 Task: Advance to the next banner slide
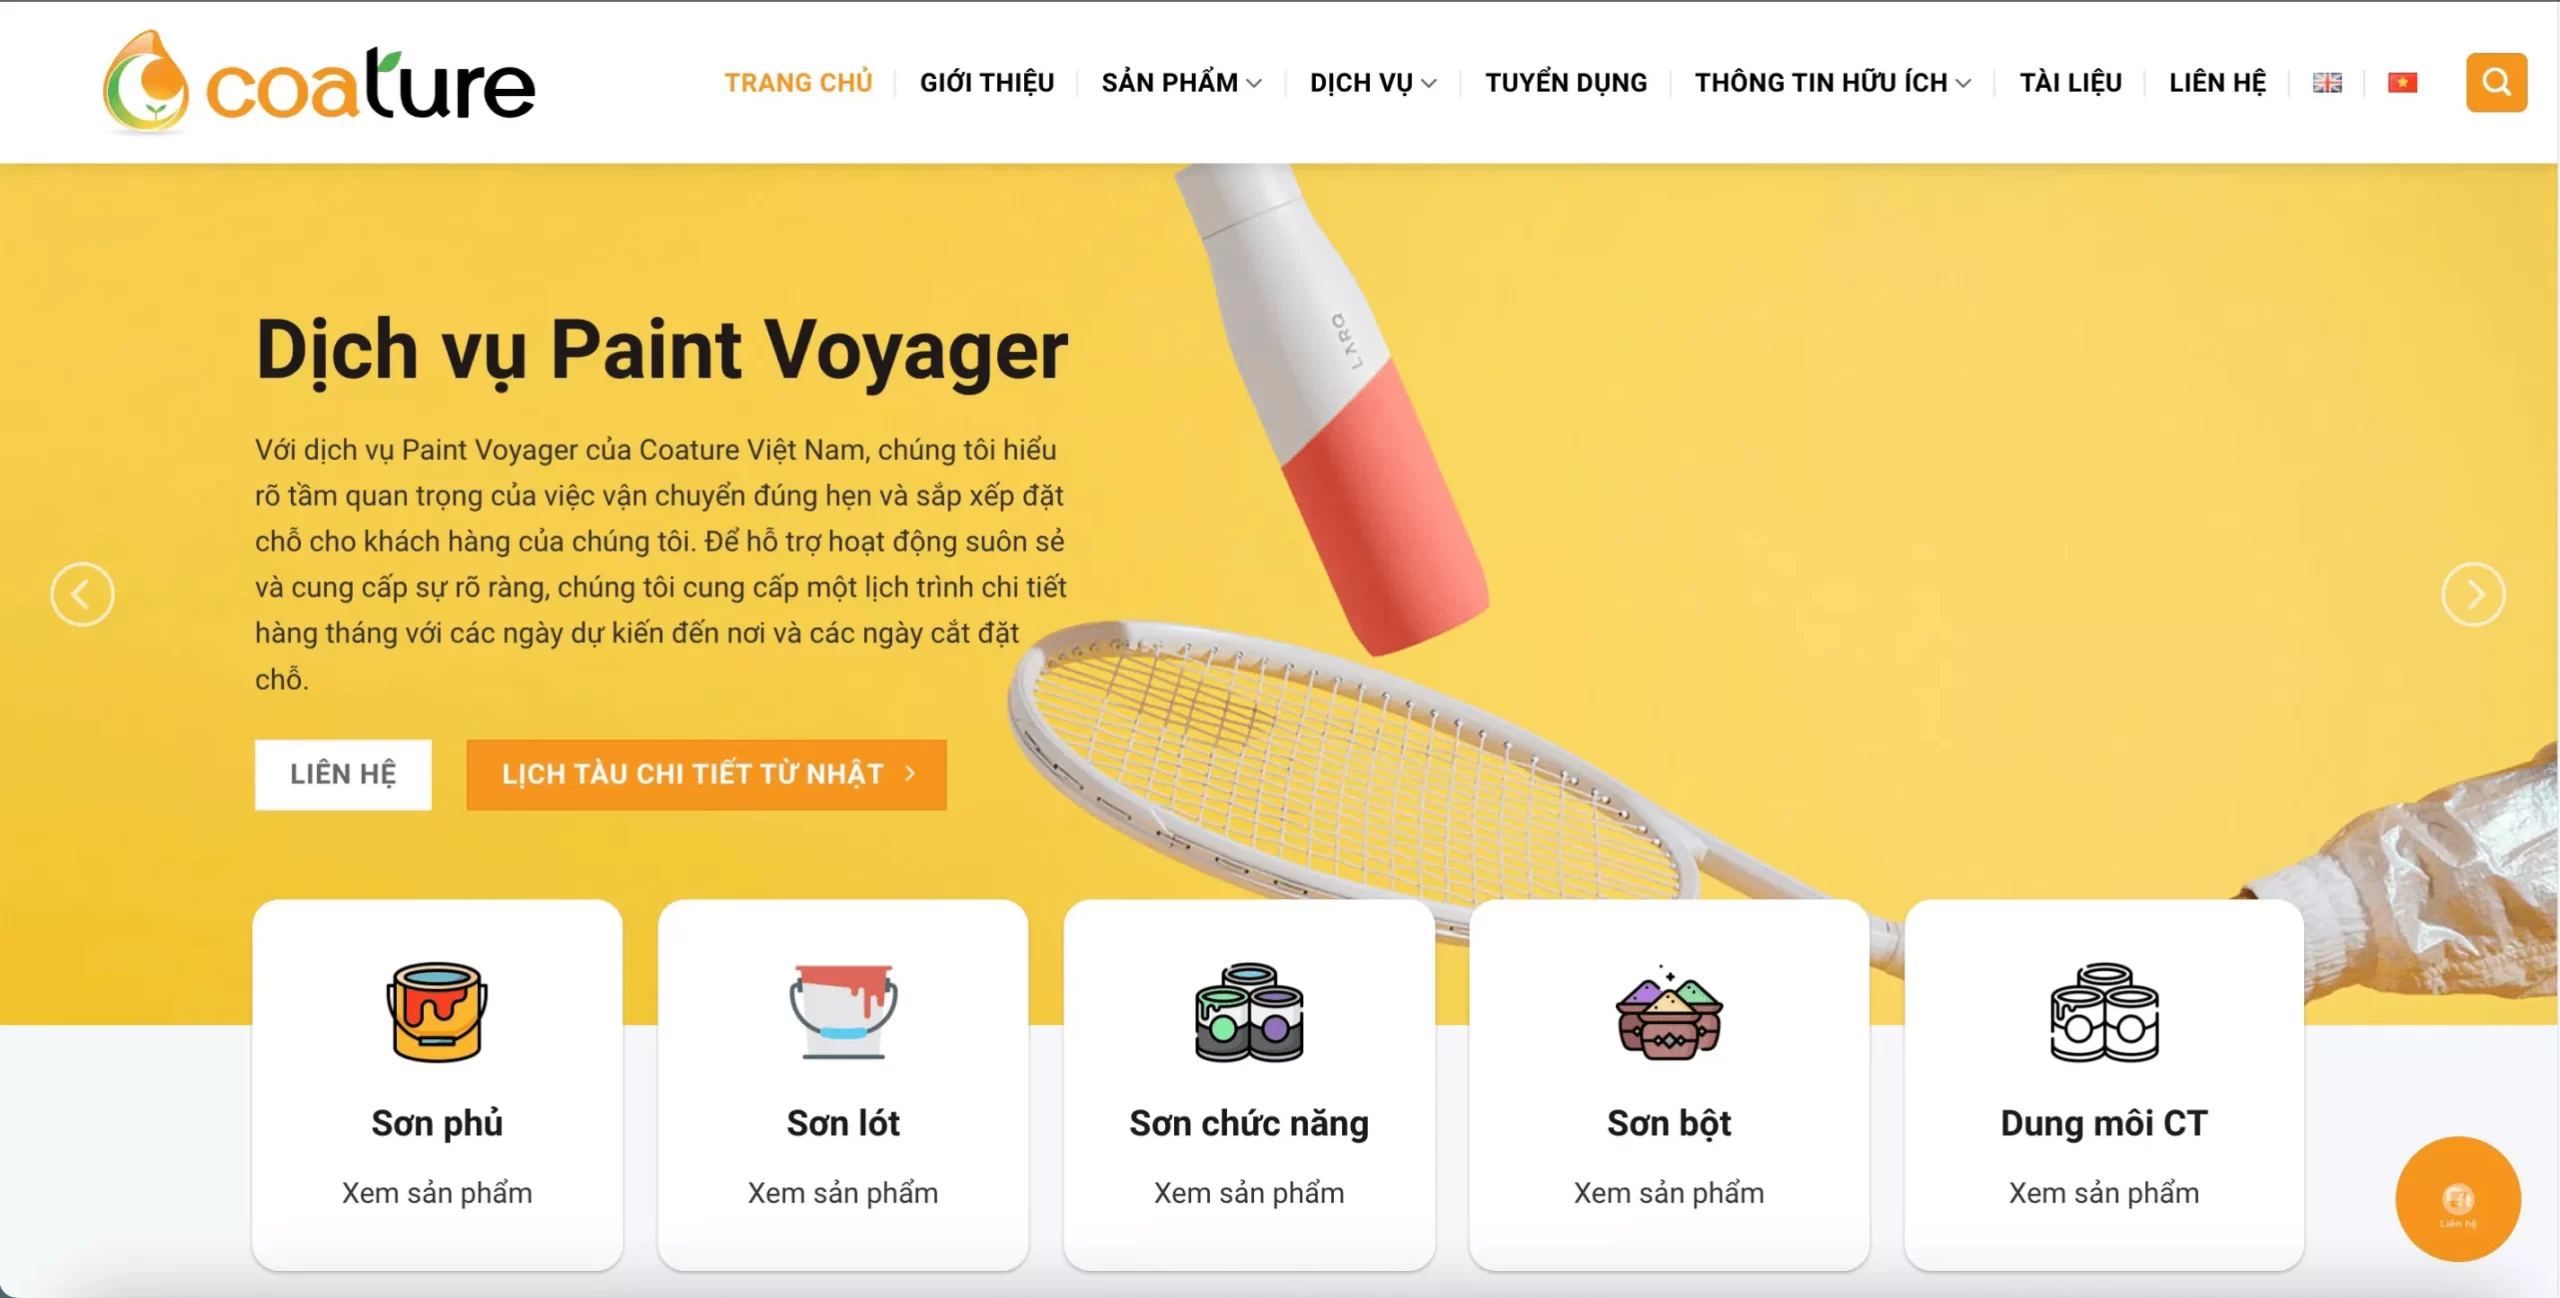click(x=2473, y=595)
